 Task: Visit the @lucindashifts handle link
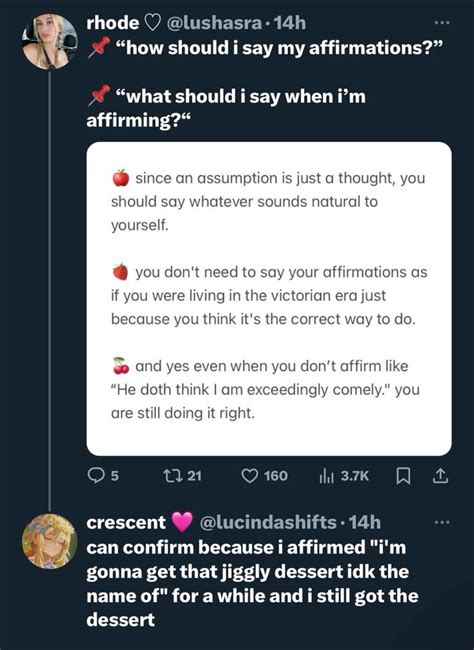click(x=268, y=522)
